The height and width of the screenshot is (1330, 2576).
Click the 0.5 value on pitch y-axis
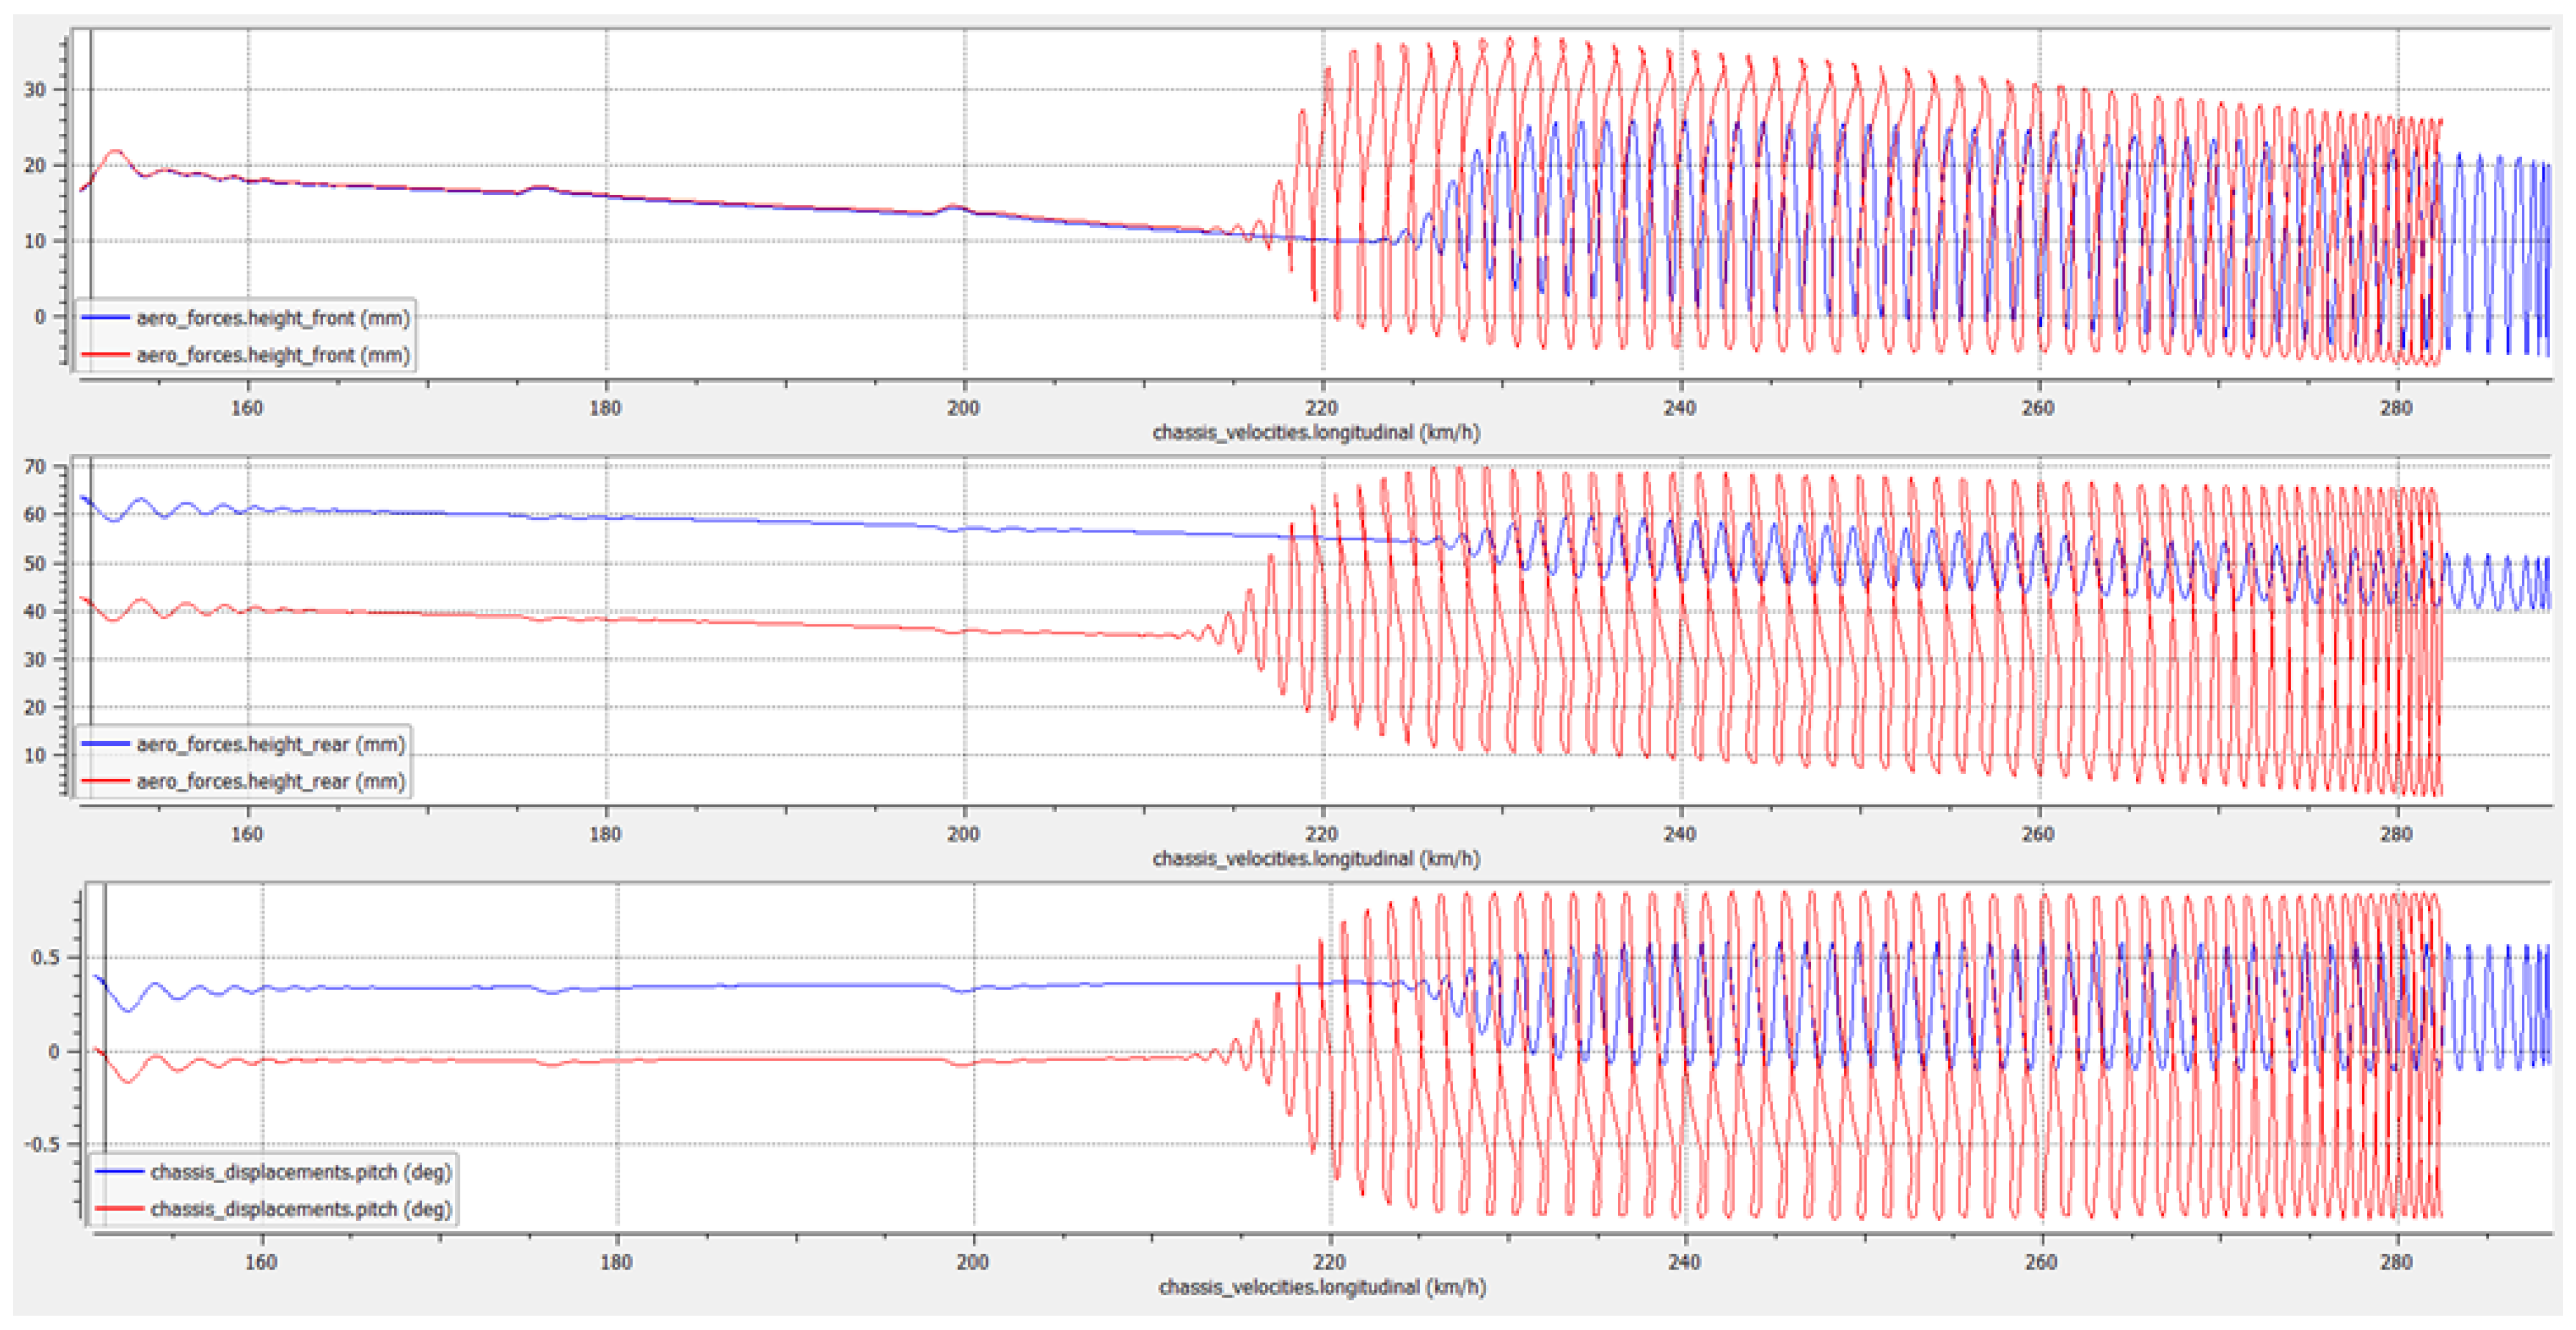coord(45,958)
